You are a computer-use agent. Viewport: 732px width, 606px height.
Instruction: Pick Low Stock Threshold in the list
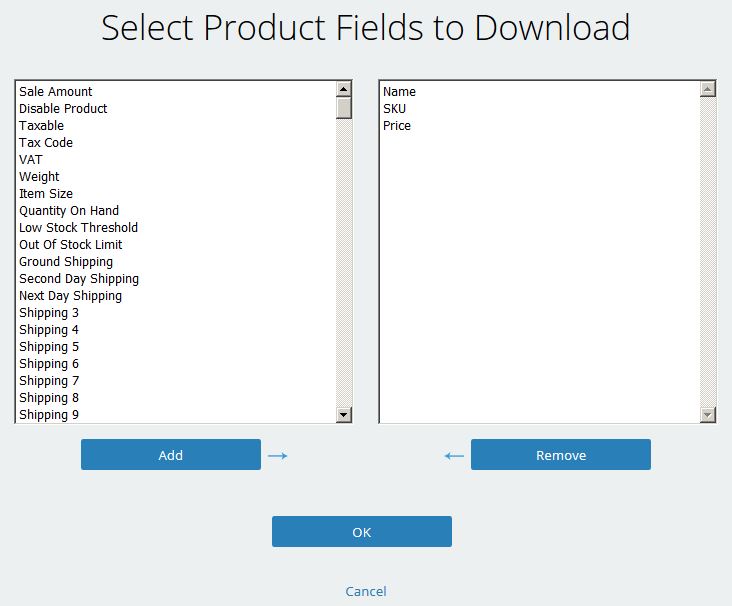pos(176,227)
